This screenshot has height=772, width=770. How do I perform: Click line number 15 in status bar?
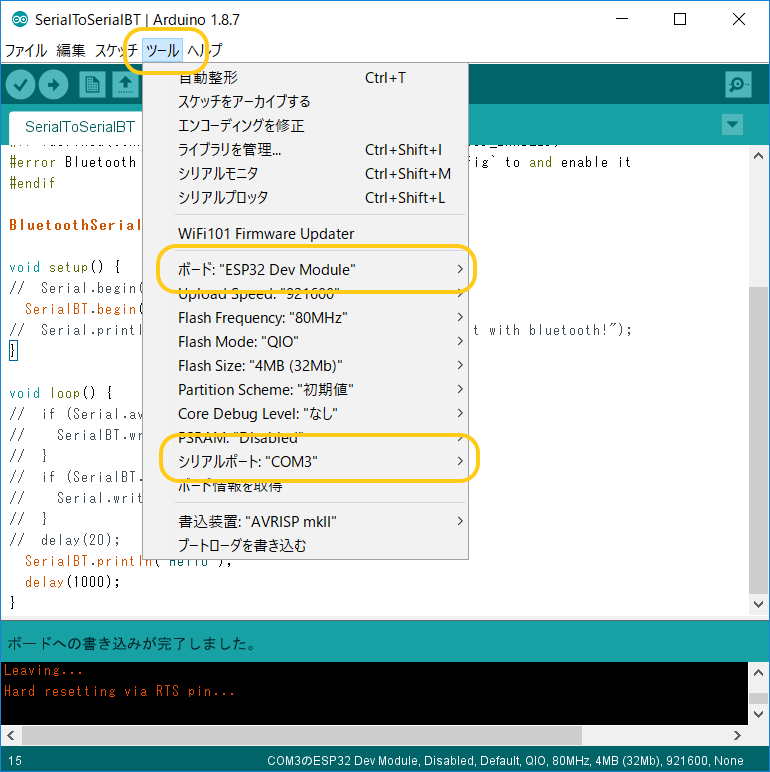[x=15, y=761]
